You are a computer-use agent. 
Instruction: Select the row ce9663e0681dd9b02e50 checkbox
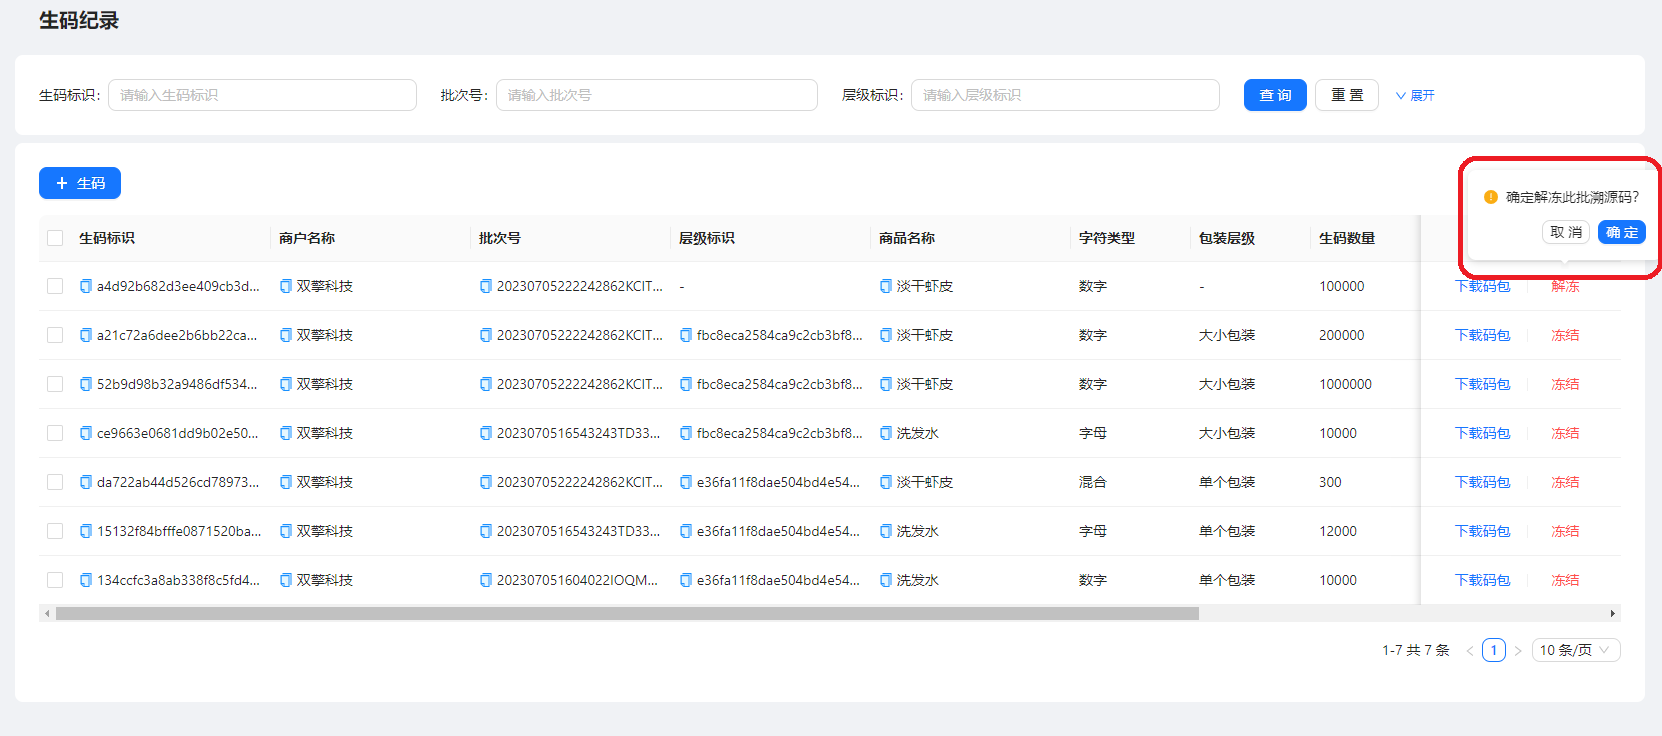tap(55, 433)
